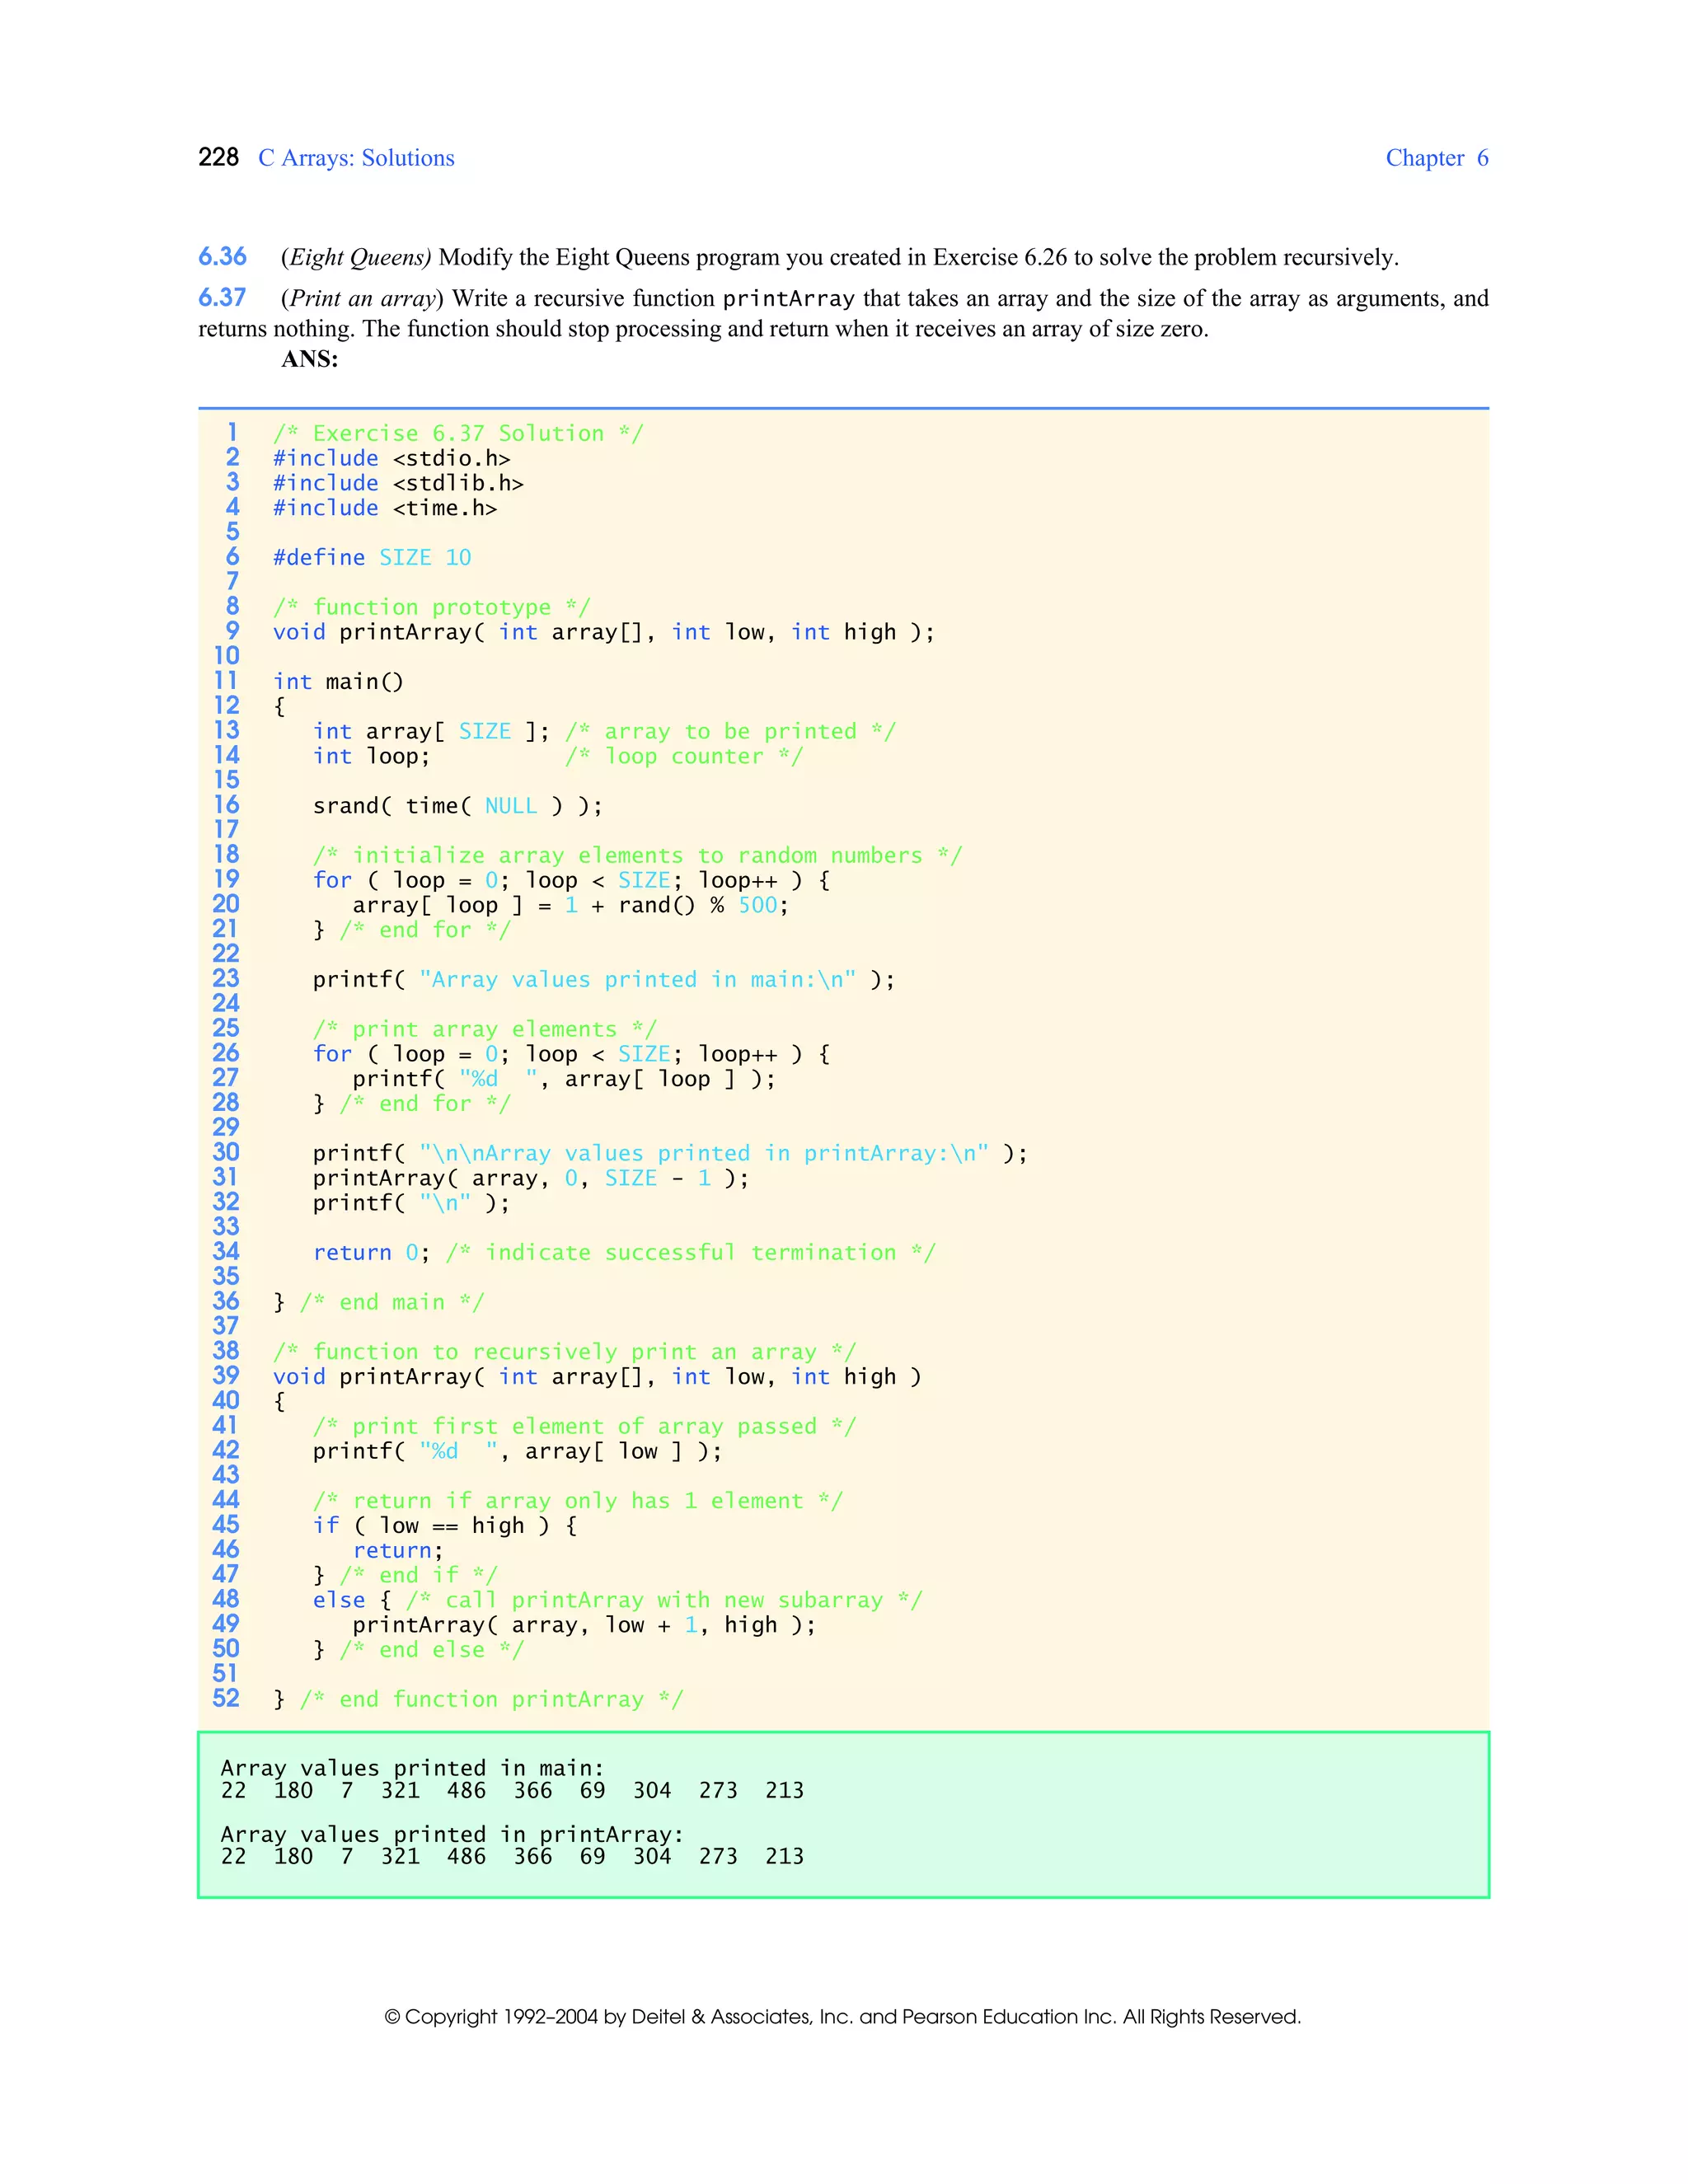The height and width of the screenshot is (2184, 1688).
Task: Click the 'Chapter 6' header text
Action: (1436, 158)
